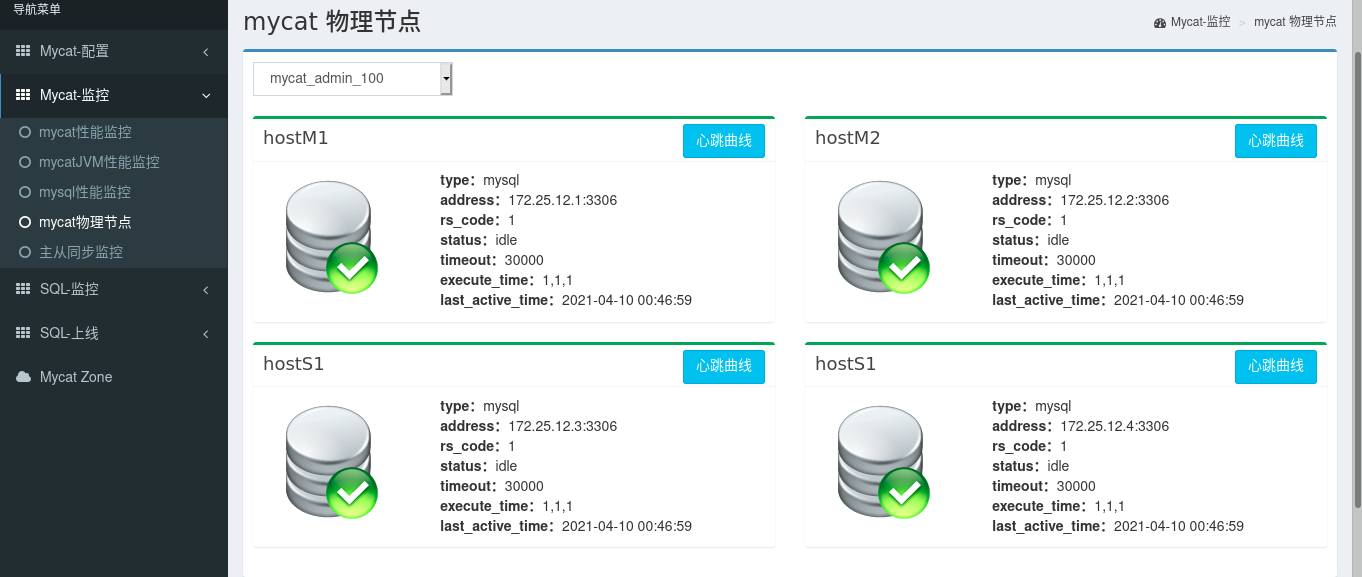This screenshot has width=1362, height=577.
Task: Open SQL-上线 menu
Action: point(114,333)
